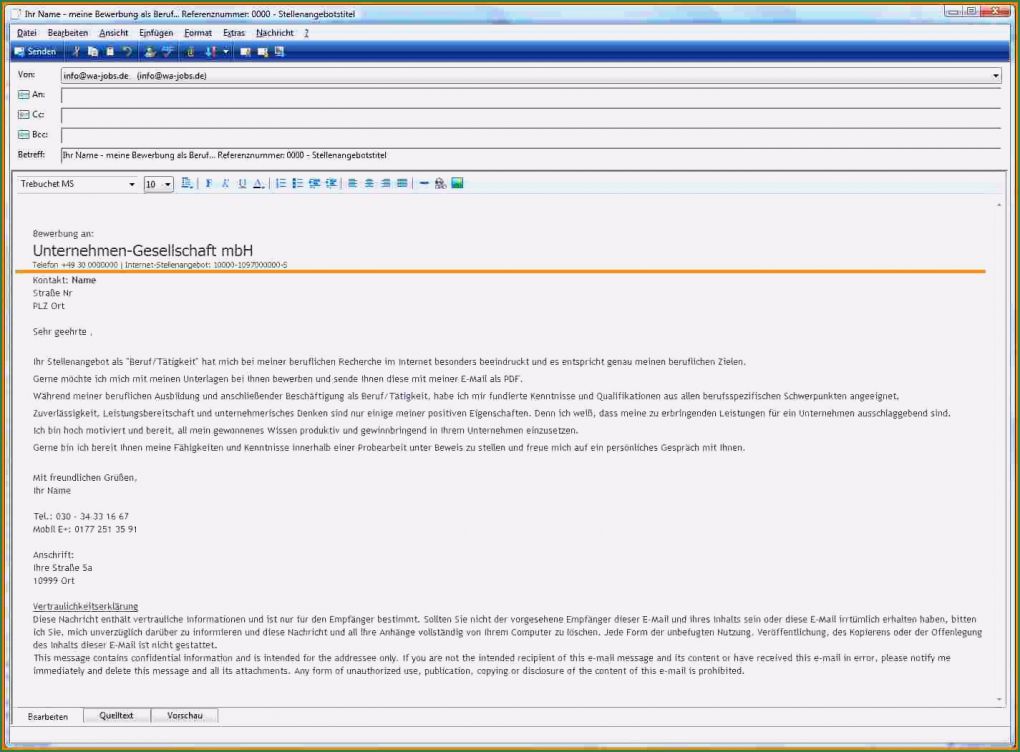Attach a file with the paperclip icon
This screenshot has width=1020, height=752.
tap(190, 51)
